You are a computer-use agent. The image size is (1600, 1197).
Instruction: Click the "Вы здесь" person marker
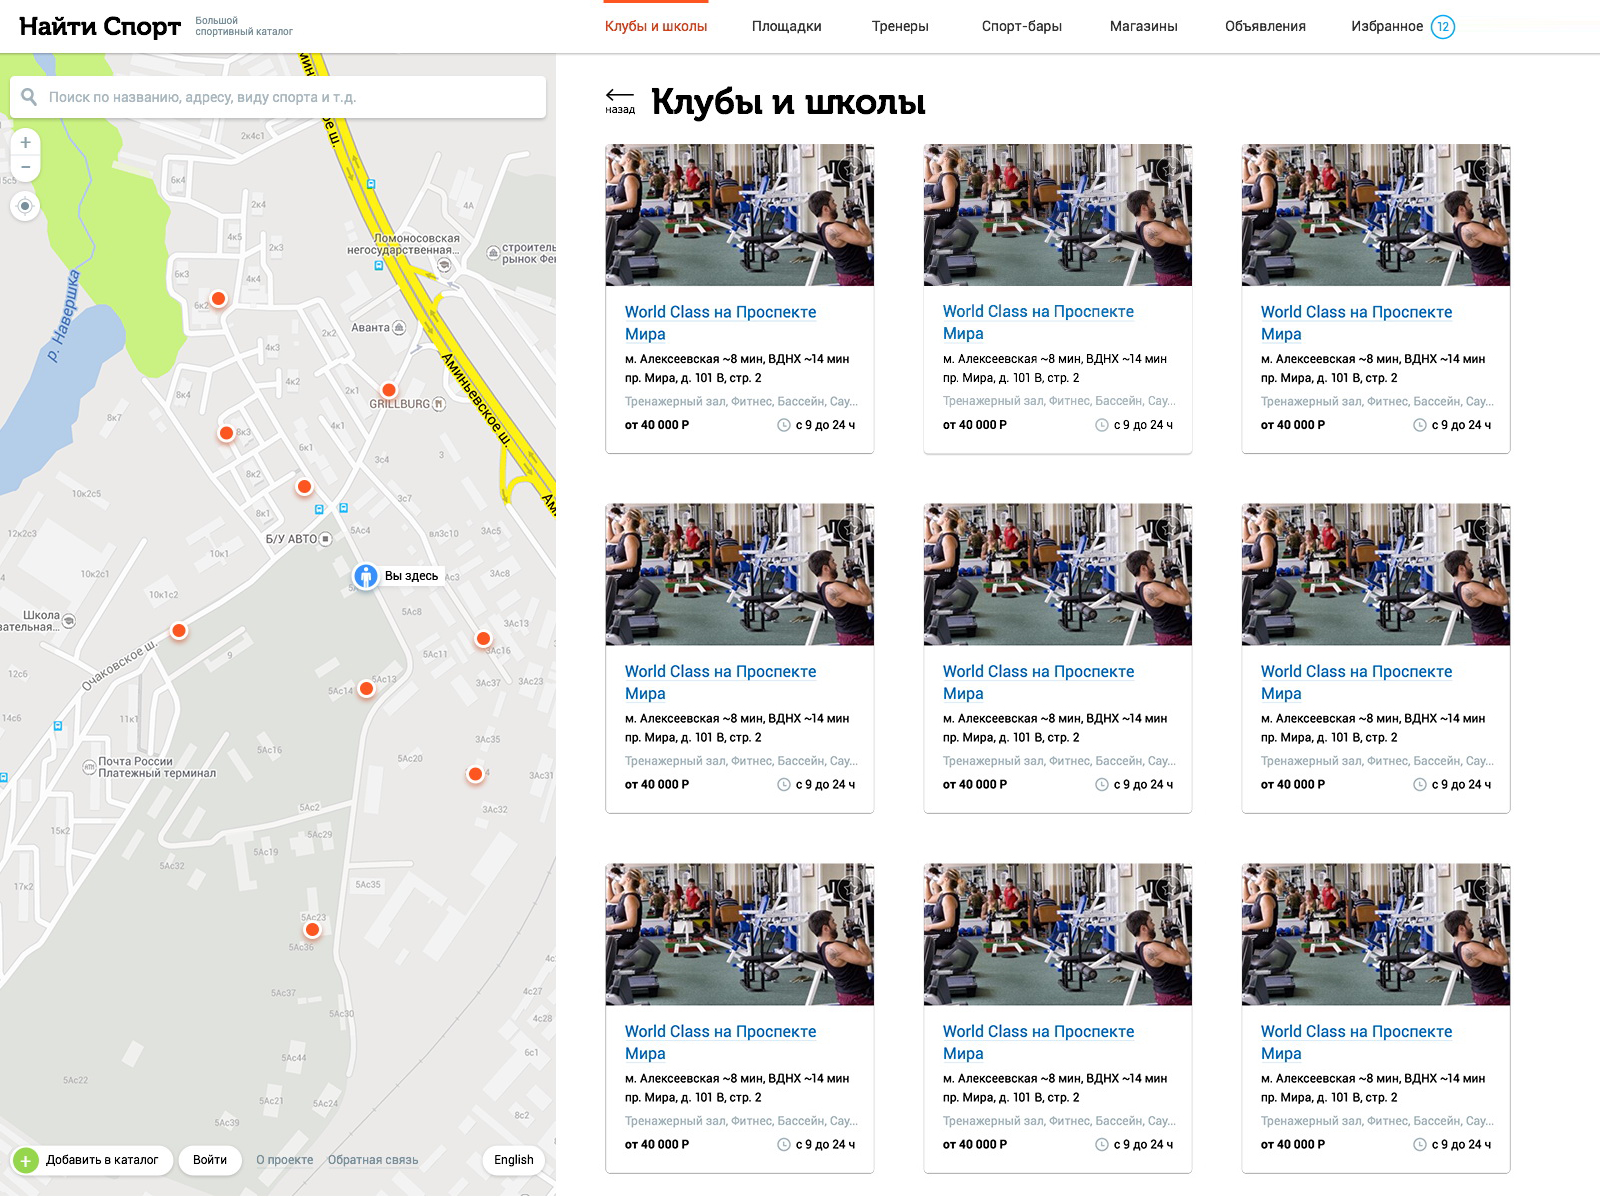[x=366, y=576]
